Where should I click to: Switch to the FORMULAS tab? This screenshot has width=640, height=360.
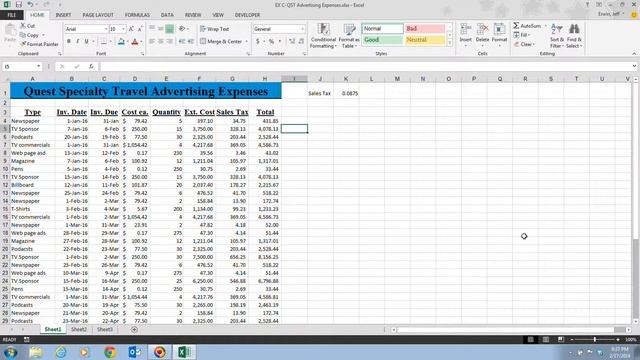coord(137,15)
